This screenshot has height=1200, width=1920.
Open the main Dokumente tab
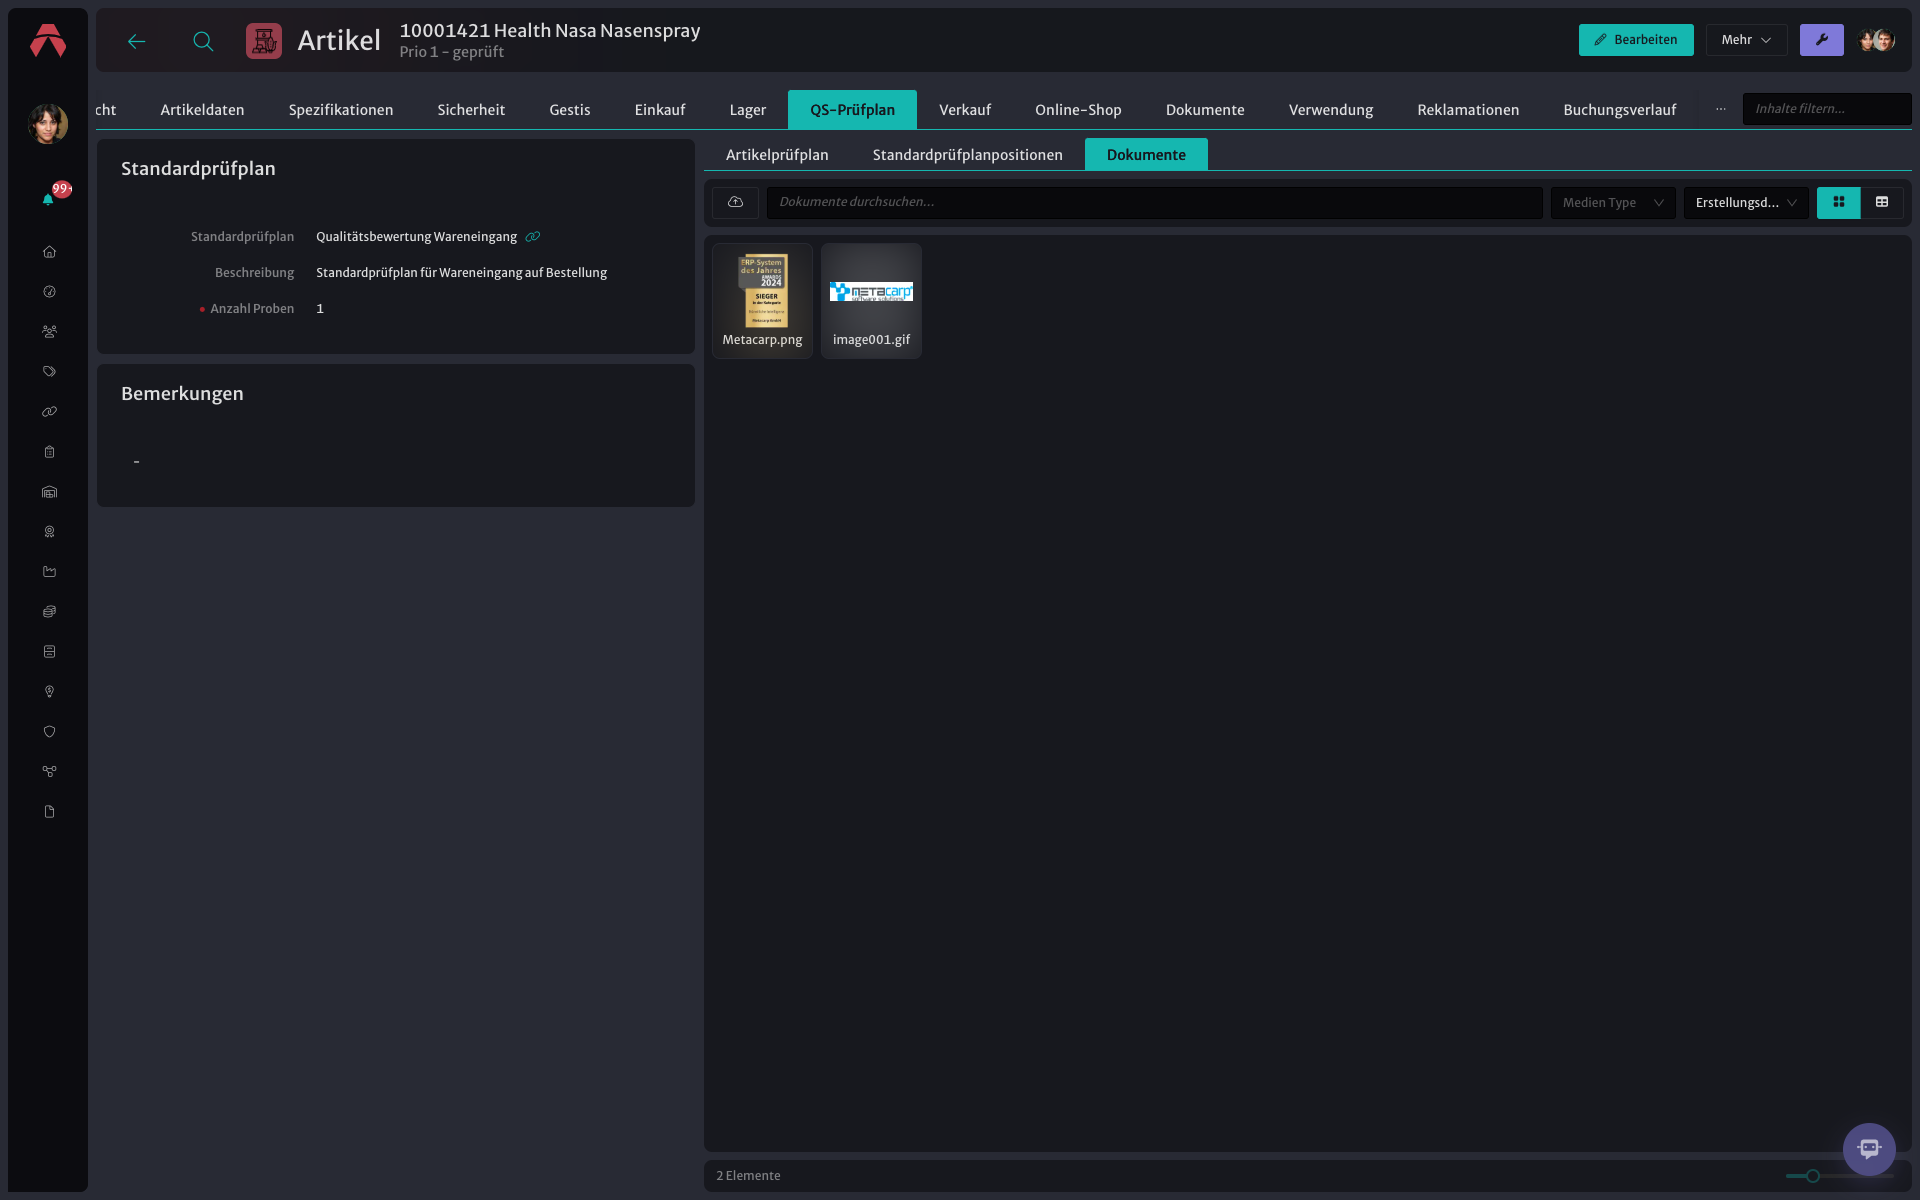tap(1205, 110)
